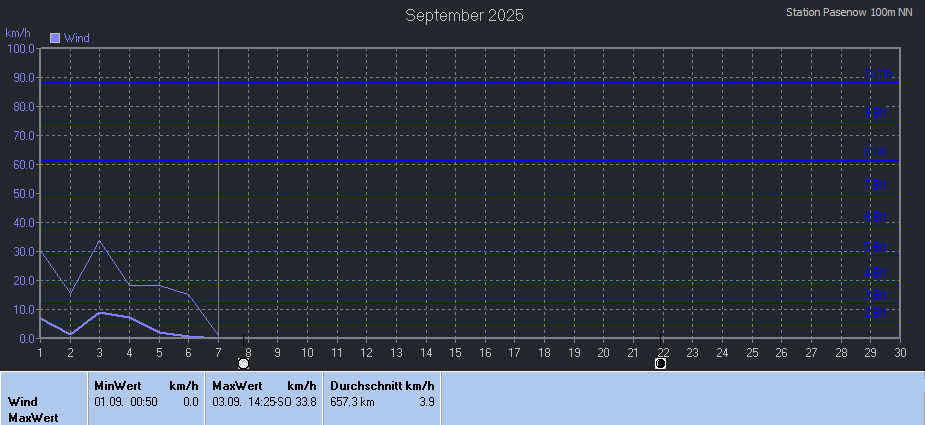
Task: Select the 90.0 y-axis value
Action: 23,77
